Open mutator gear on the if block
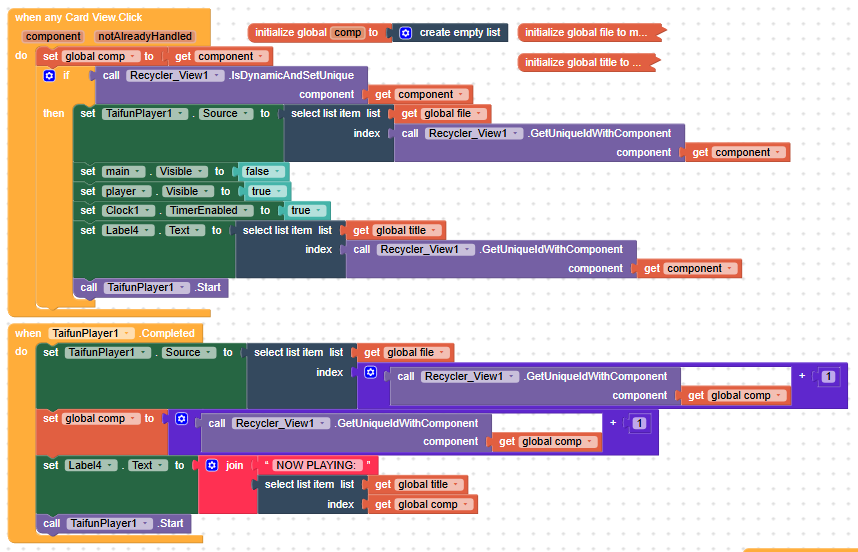Viewport: 858px width, 552px height. [49, 75]
